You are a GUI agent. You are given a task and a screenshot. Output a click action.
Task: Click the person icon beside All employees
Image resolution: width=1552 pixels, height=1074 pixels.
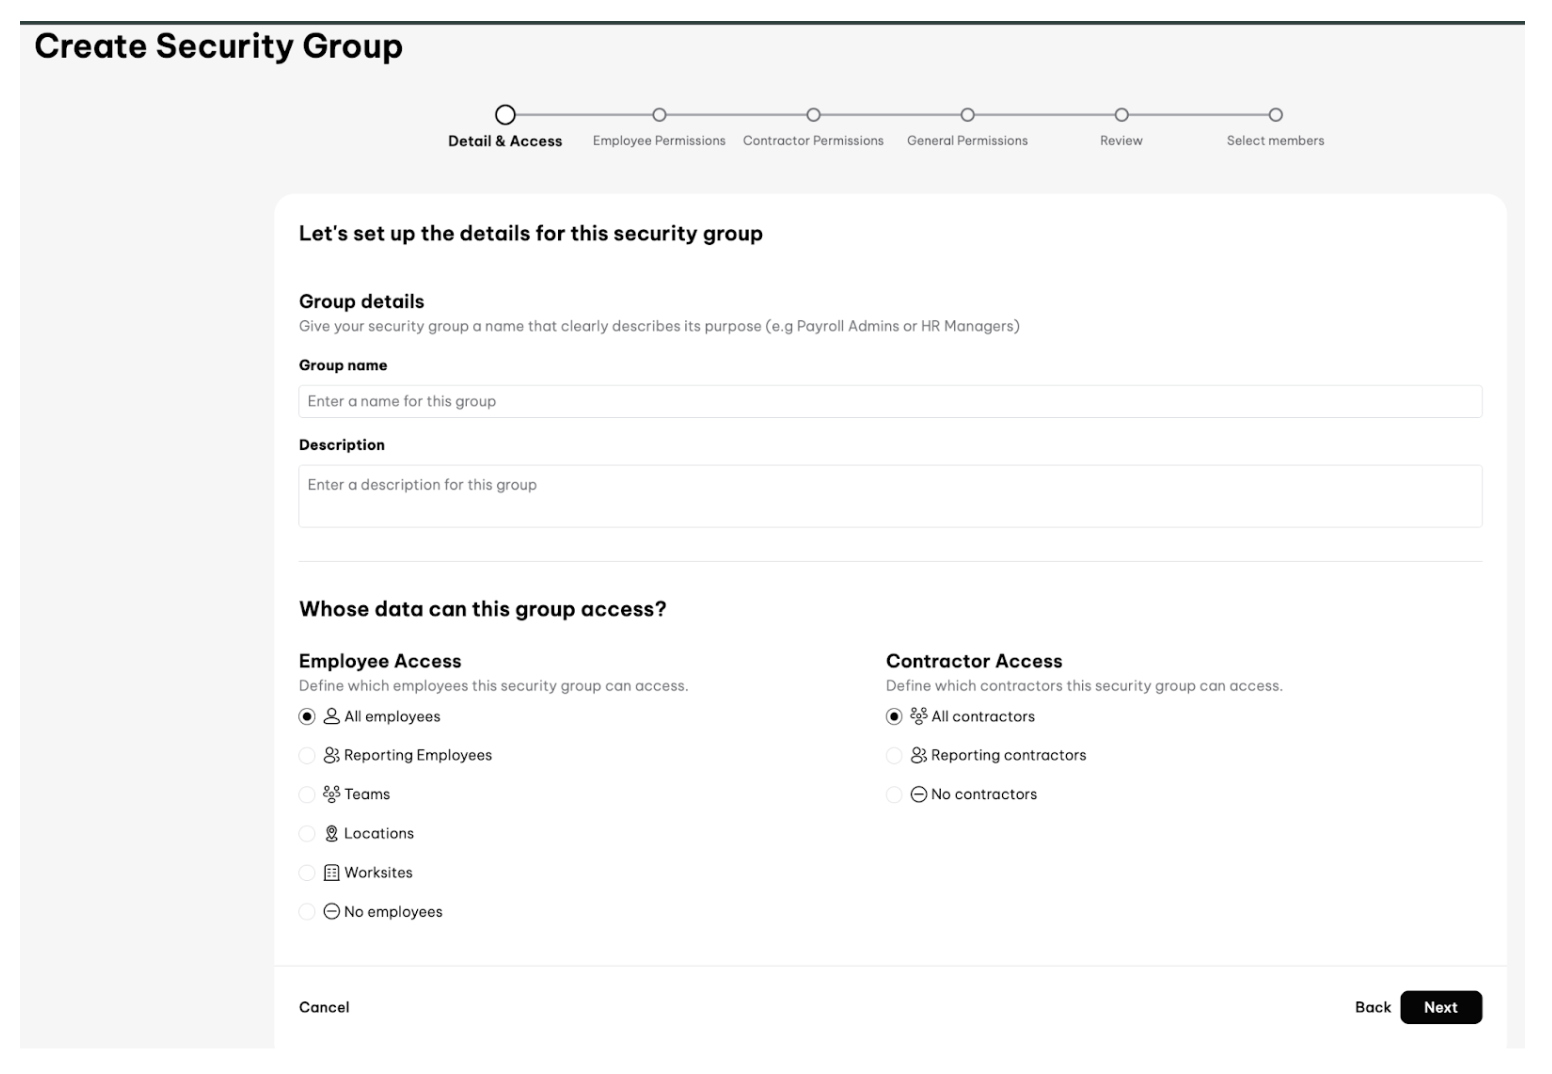(x=331, y=716)
